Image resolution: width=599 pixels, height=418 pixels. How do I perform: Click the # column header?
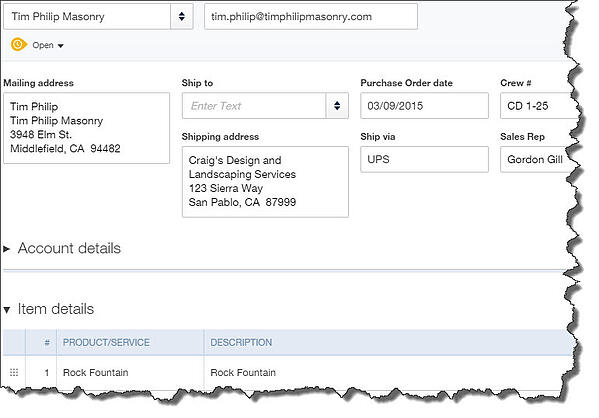coord(47,342)
